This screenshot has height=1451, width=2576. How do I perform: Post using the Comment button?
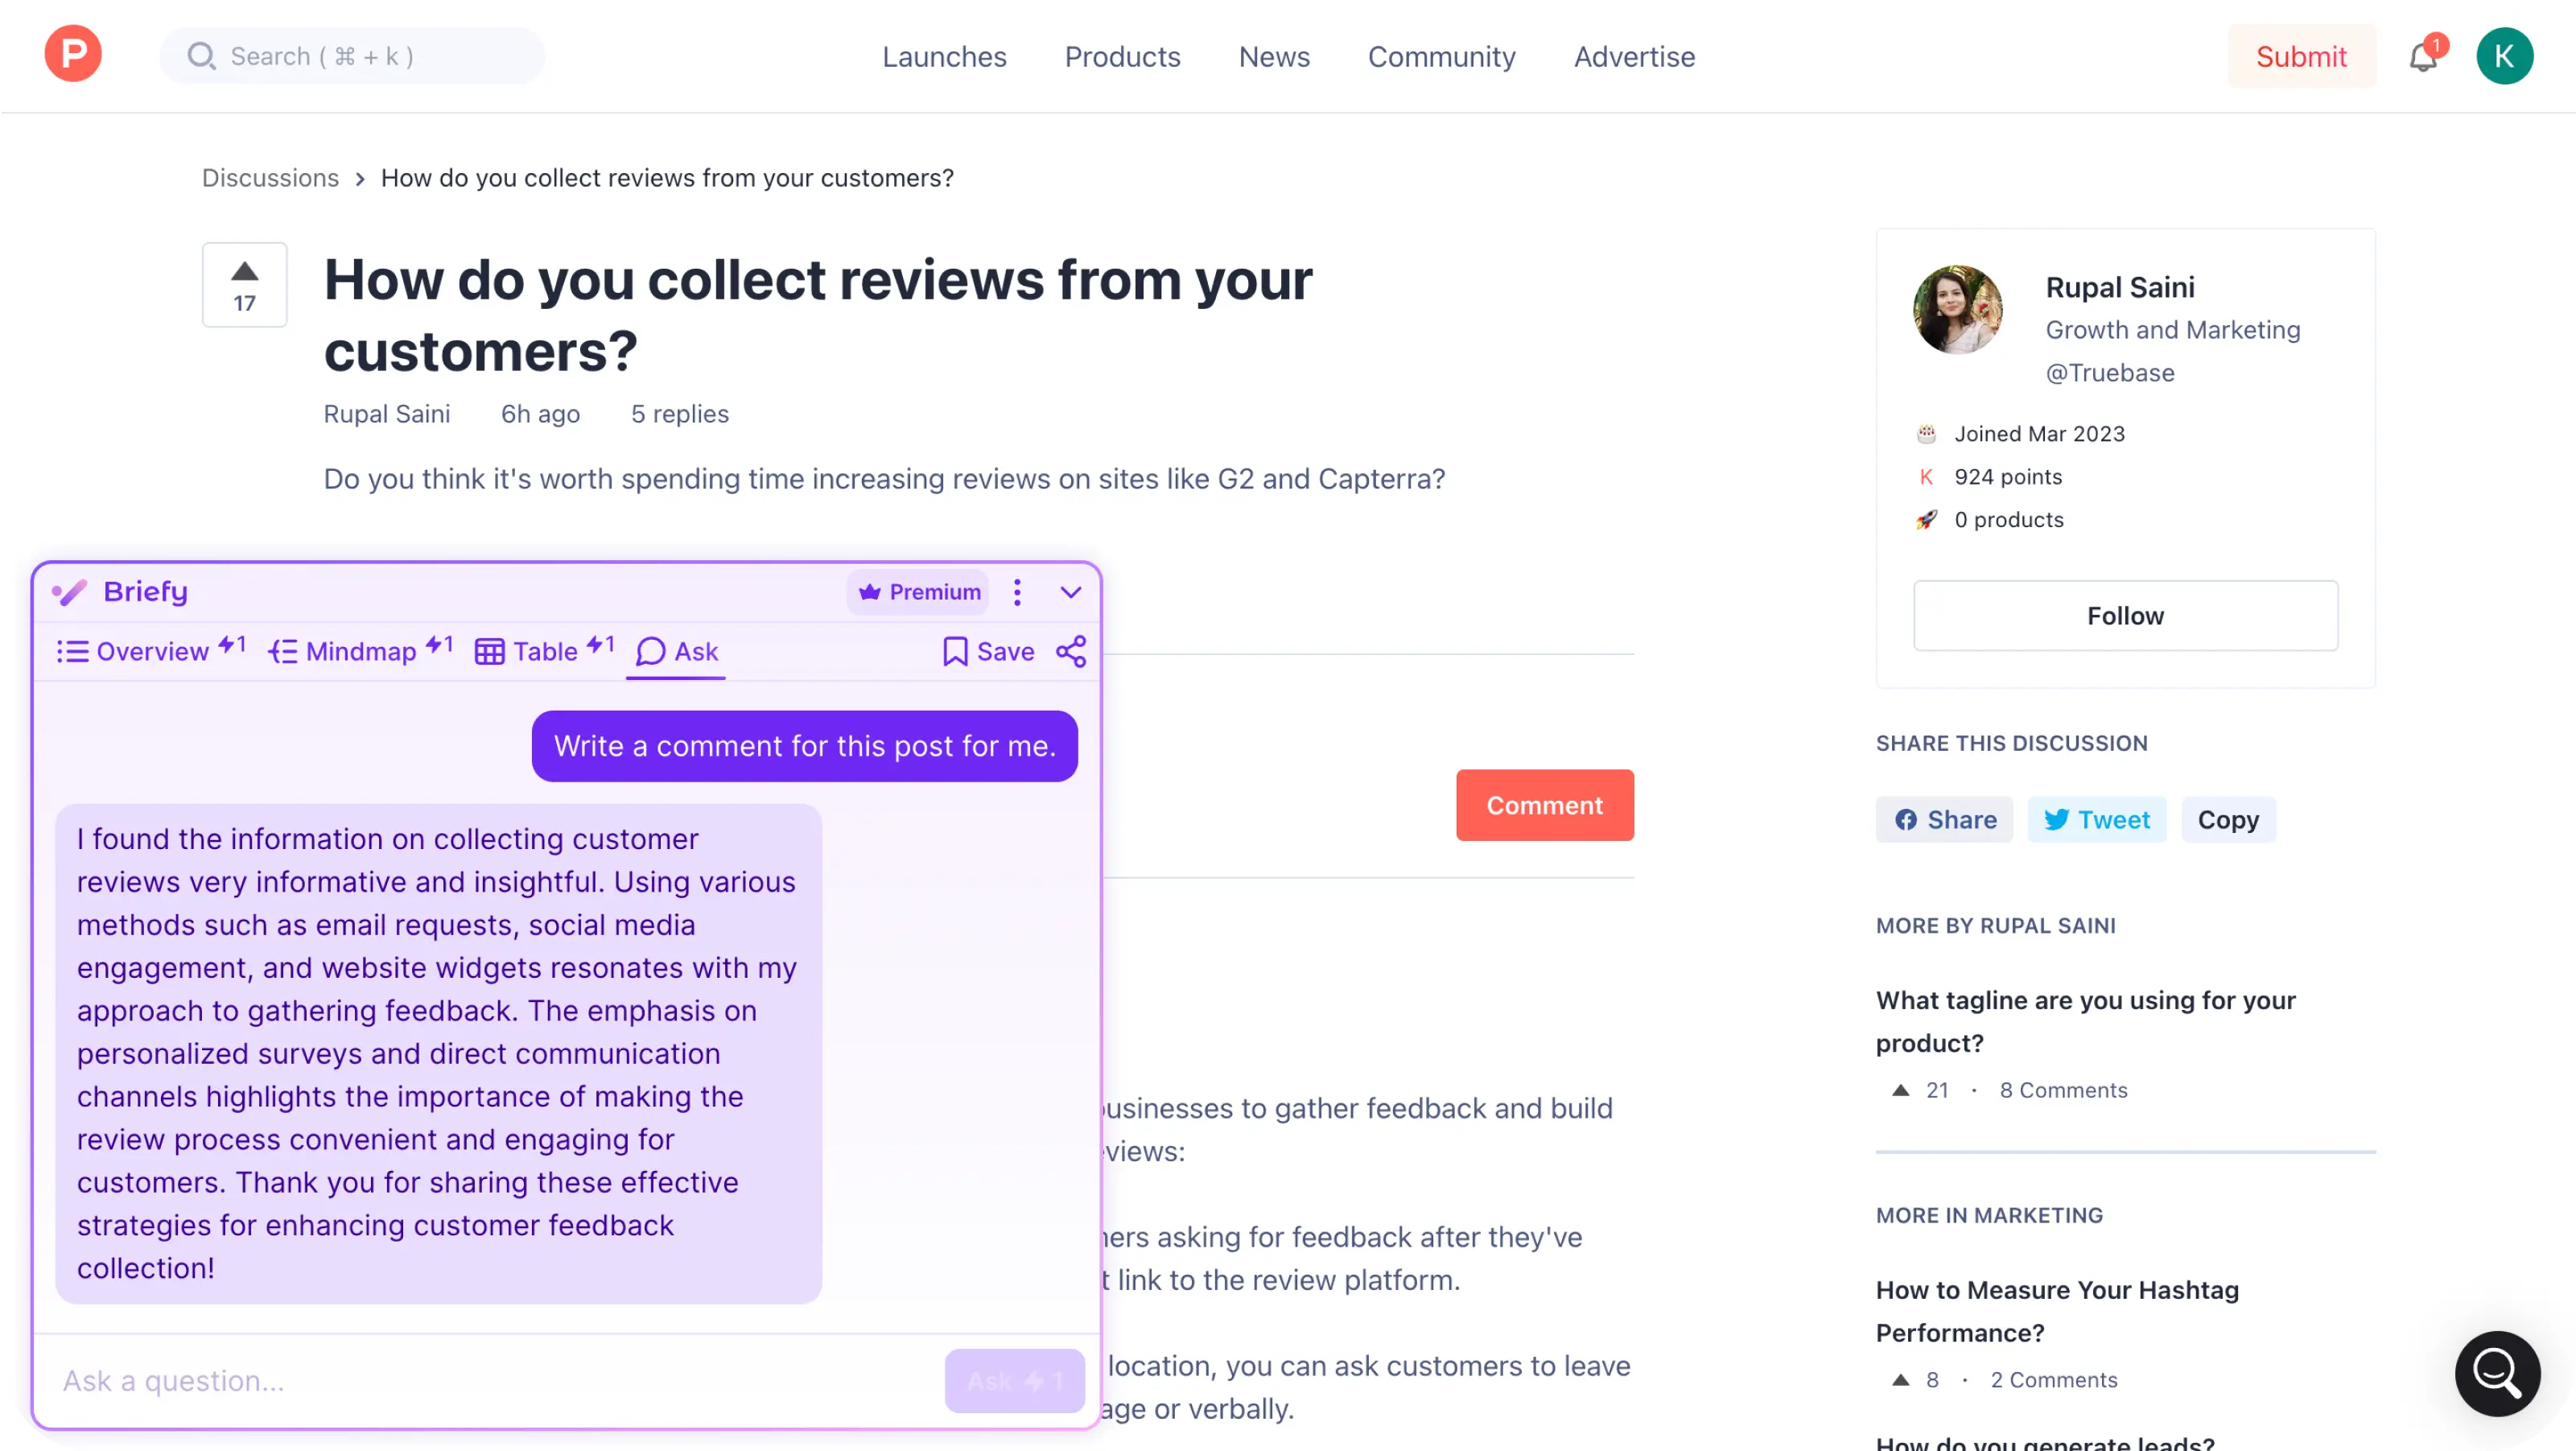click(1544, 805)
